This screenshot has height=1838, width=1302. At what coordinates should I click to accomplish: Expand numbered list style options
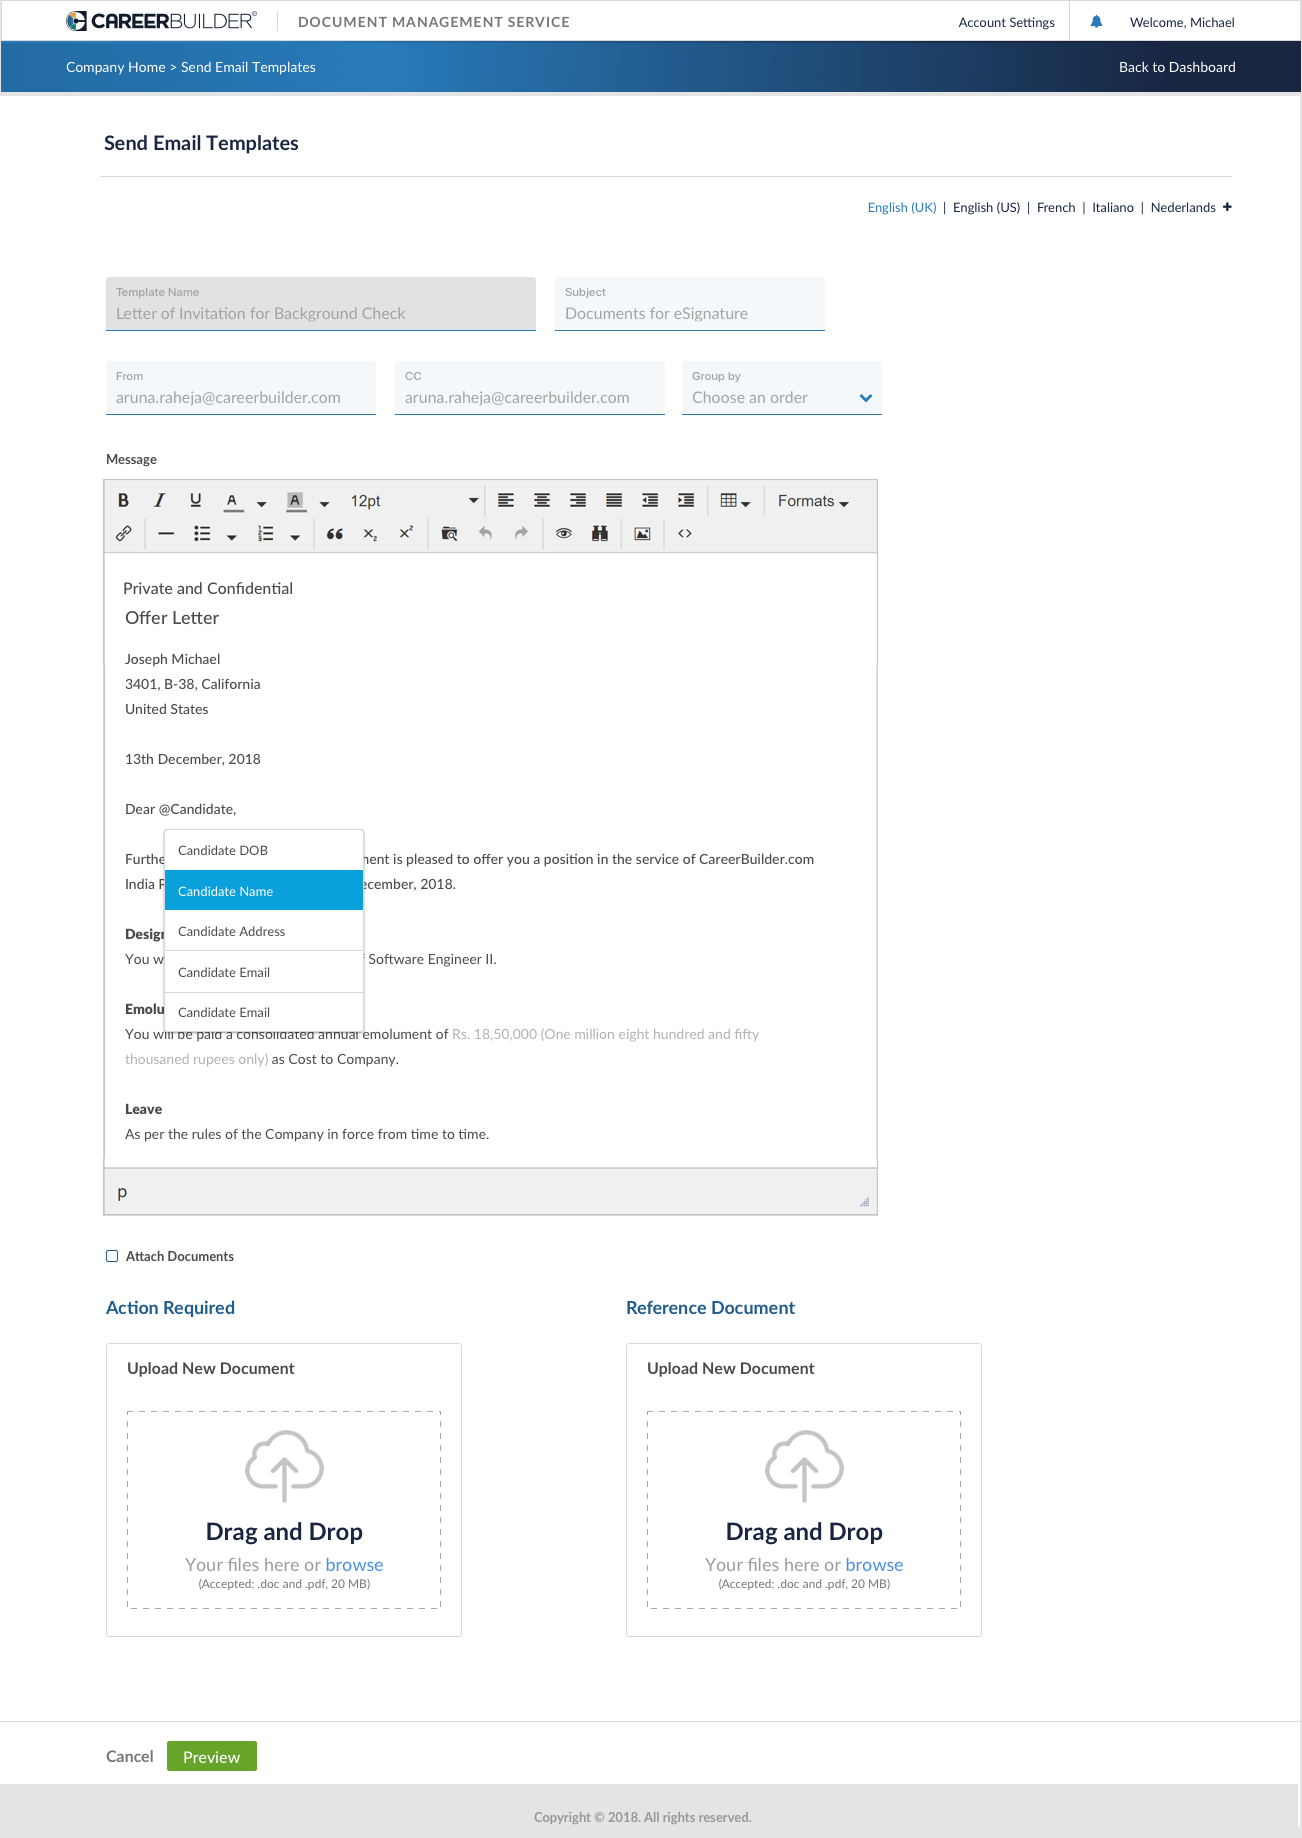click(x=295, y=537)
